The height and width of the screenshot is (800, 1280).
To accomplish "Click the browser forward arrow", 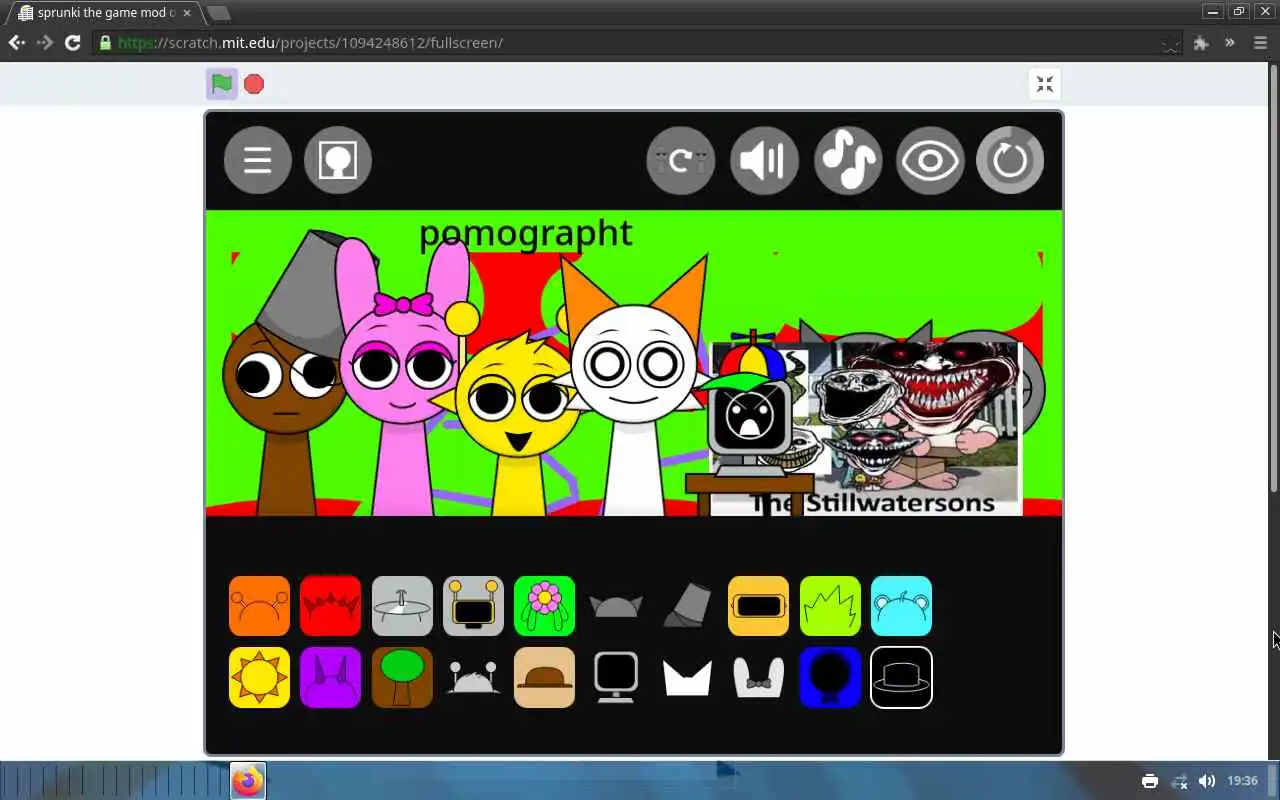I will pyautogui.click(x=45, y=42).
